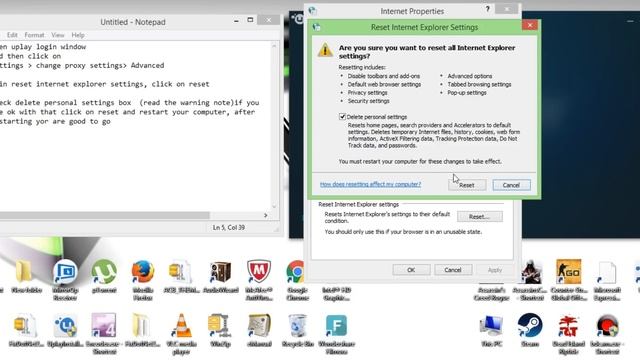This screenshot has height=360, width=640.
Task: Select the purple number 4 shortcut icon
Action: point(104,333)
